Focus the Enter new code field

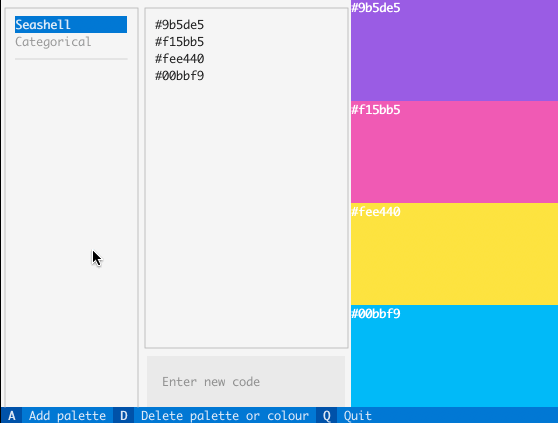pyautogui.click(x=246, y=382)
